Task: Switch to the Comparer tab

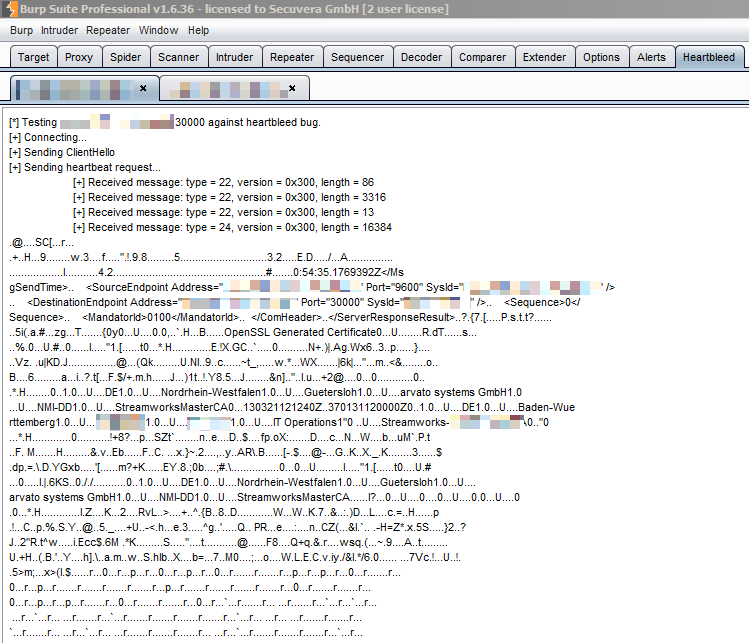Action: pyautogui.click(x=482, y=57)
